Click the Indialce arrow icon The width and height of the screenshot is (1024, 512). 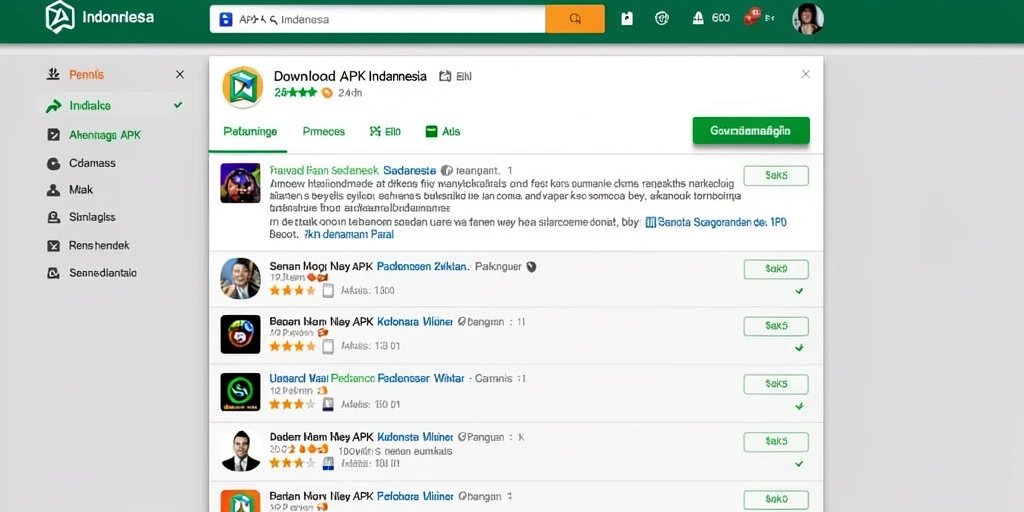point(53,106)
